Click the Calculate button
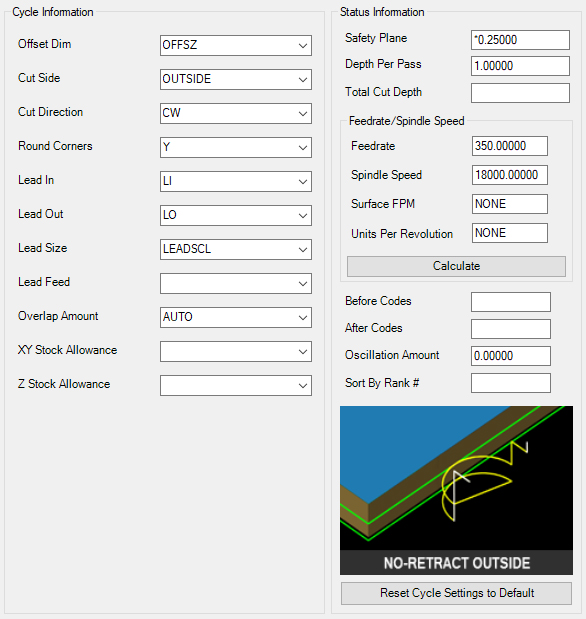Viewport: 586px width, 619px height. pyautogui.click(x=456, y=266)
